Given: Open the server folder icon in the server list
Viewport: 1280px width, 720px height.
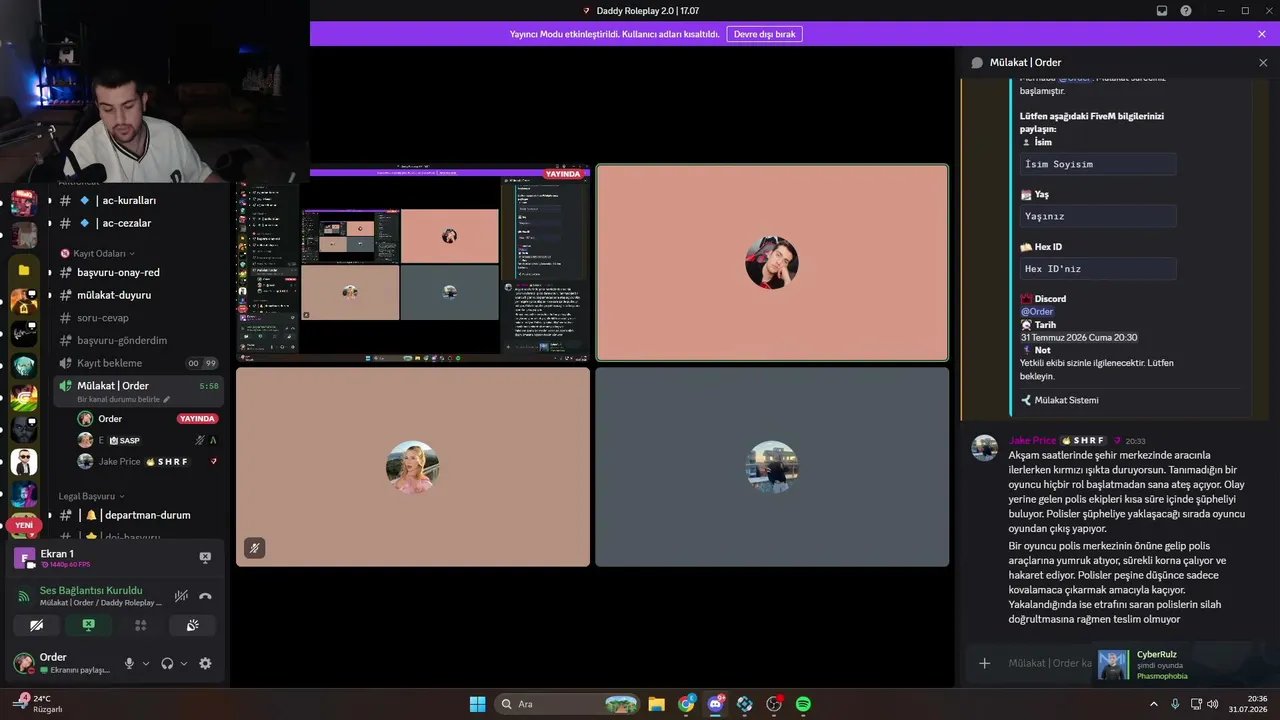Looking at the screenshot, I should pos(24,270).
